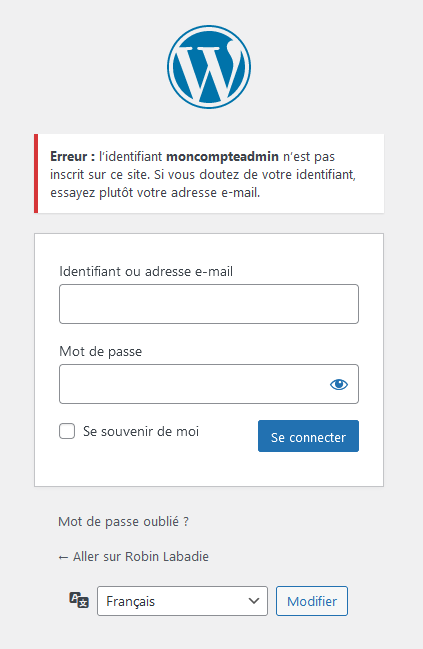423x649 pixels.
Task: Click the "Se souvenir de moi" label text
Action: [x=141, y=431]
